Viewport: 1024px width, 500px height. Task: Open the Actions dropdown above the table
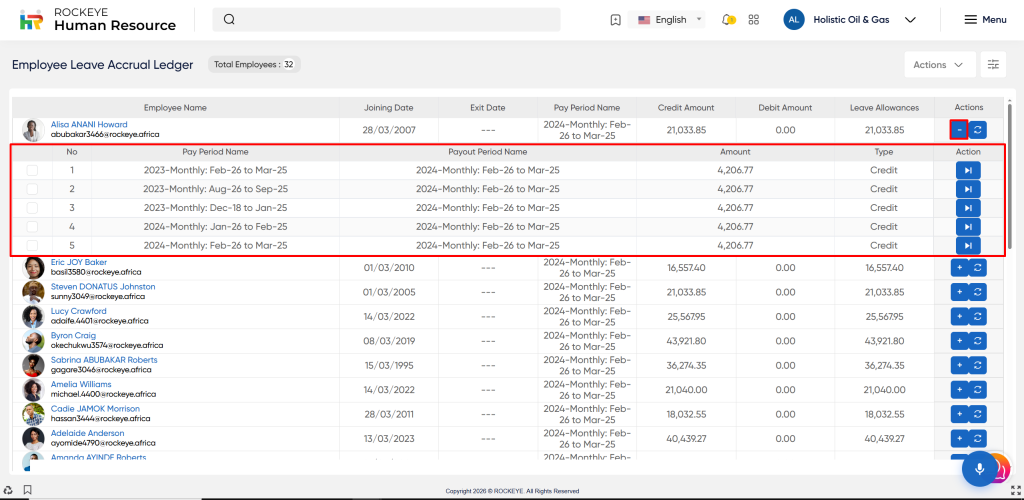point(939,64)
